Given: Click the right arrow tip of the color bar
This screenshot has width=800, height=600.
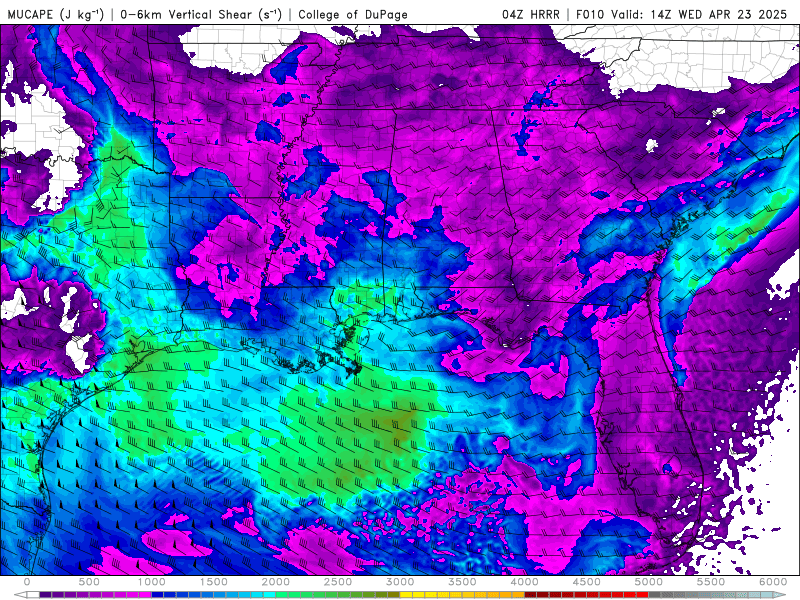Looking at the screenshot, I should [782, 595].
